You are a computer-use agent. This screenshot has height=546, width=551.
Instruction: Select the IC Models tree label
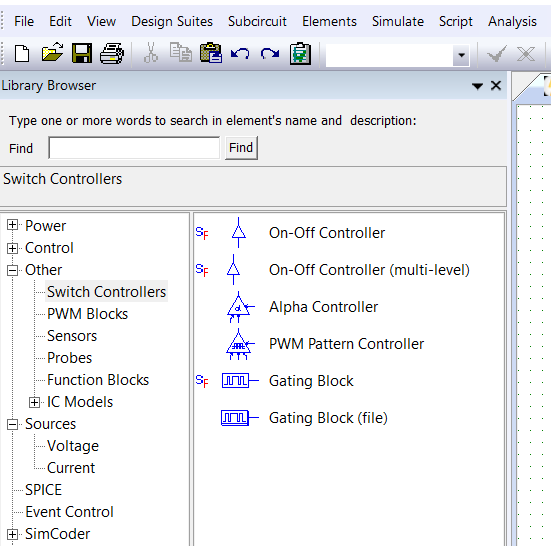[80, 402]
